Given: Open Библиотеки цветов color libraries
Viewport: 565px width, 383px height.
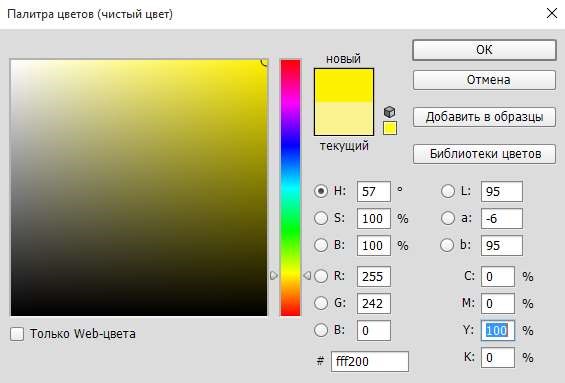Looking at the screenshot, I should tap(484, 154).
